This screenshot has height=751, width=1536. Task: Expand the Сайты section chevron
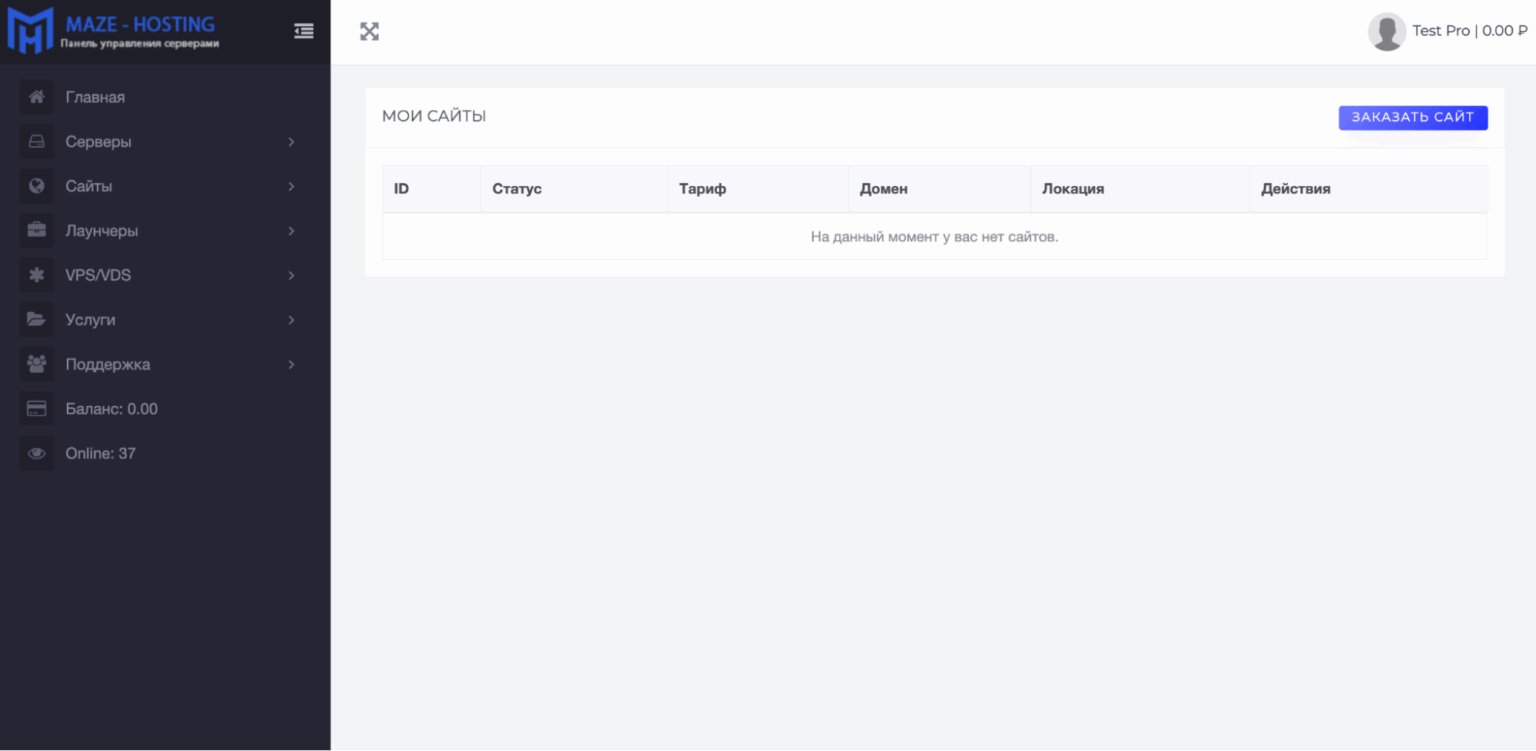click(291, 186)
